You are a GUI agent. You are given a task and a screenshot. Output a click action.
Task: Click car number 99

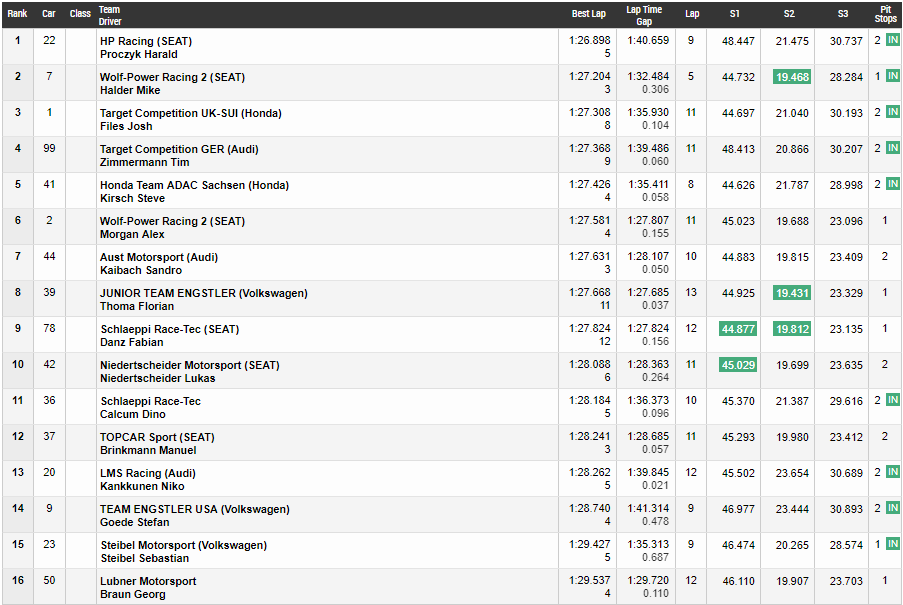[49, 149]
